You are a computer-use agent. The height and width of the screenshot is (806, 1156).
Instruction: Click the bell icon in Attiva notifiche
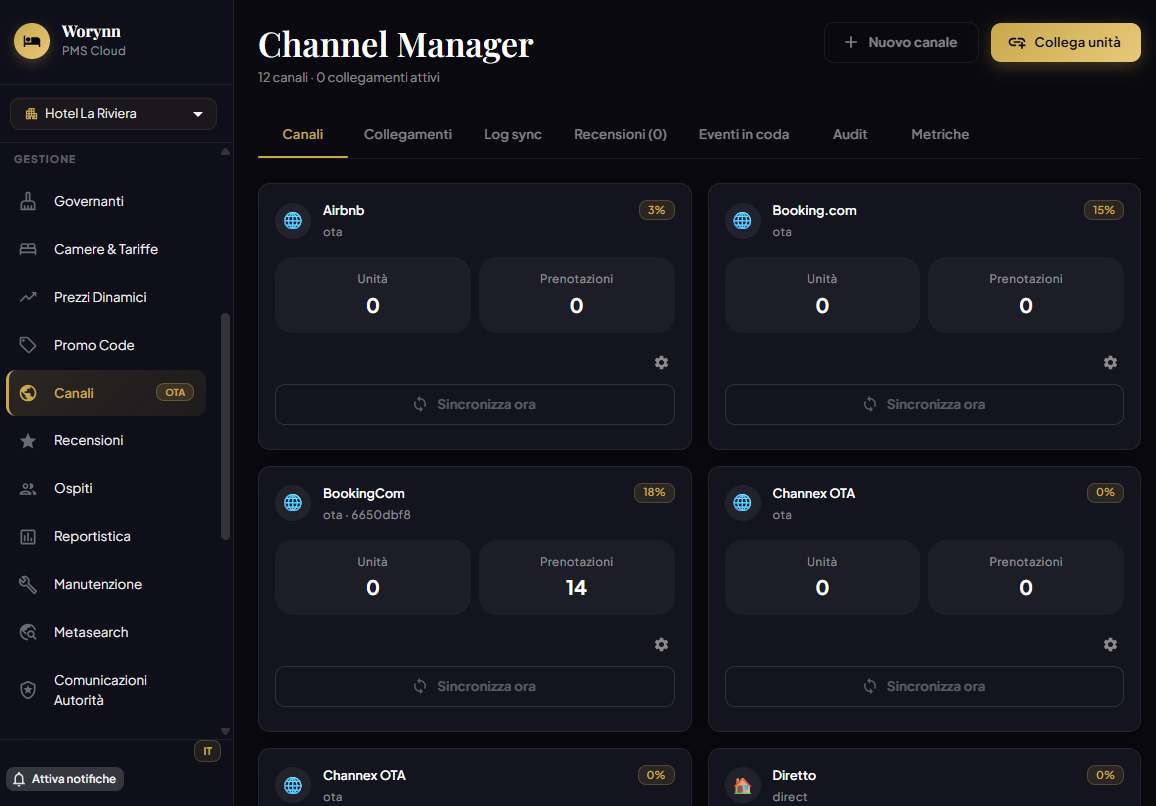pyautogui.click(x=19, y=779)
